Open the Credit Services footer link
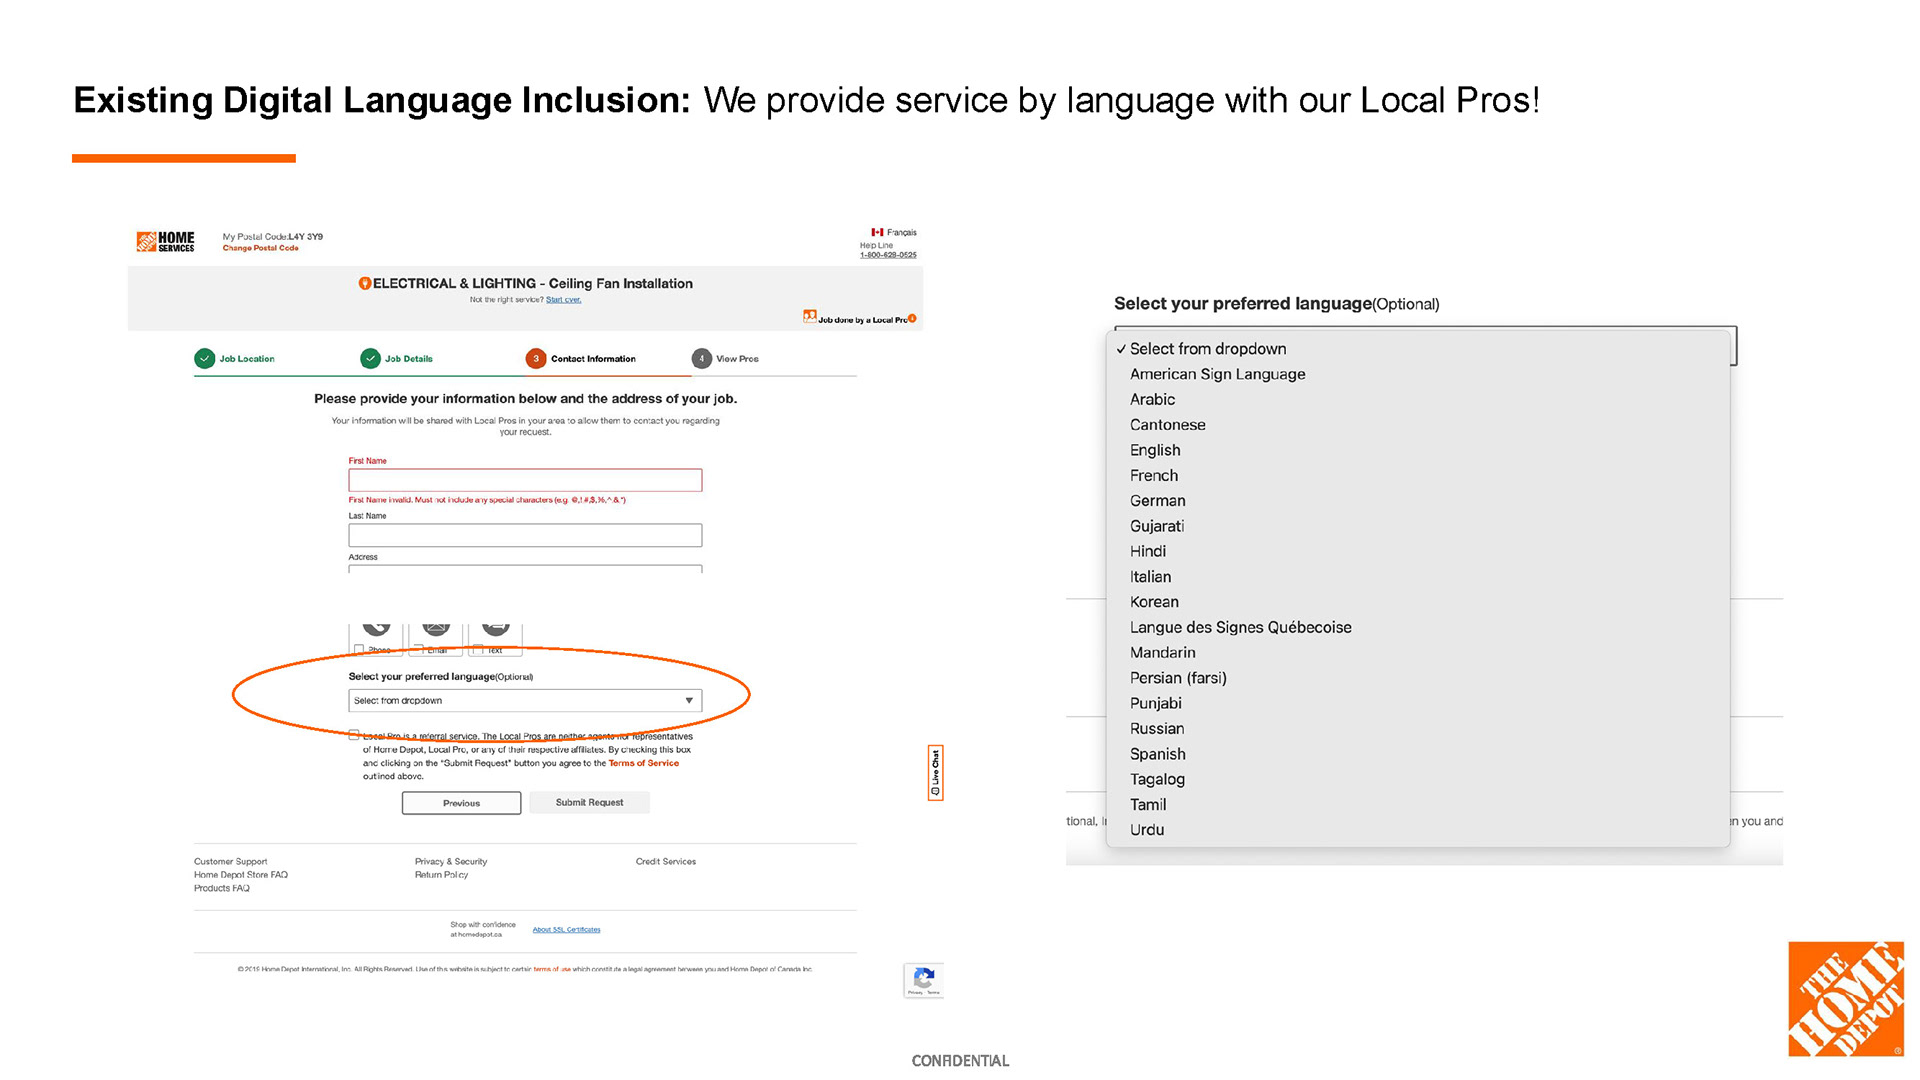Image resolution: width=1920 pixels, height=1080 pixels. (x=666, y=861)
